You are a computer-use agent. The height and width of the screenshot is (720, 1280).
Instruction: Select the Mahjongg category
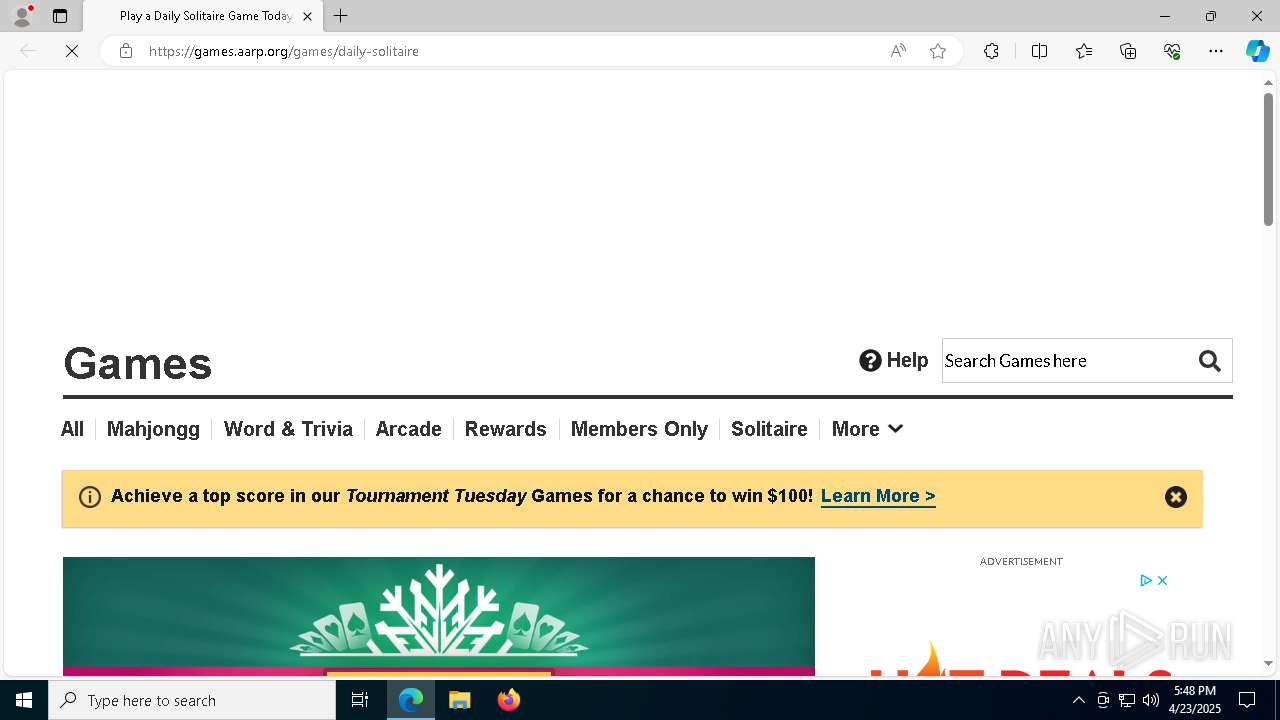click(x=153, y=429)
